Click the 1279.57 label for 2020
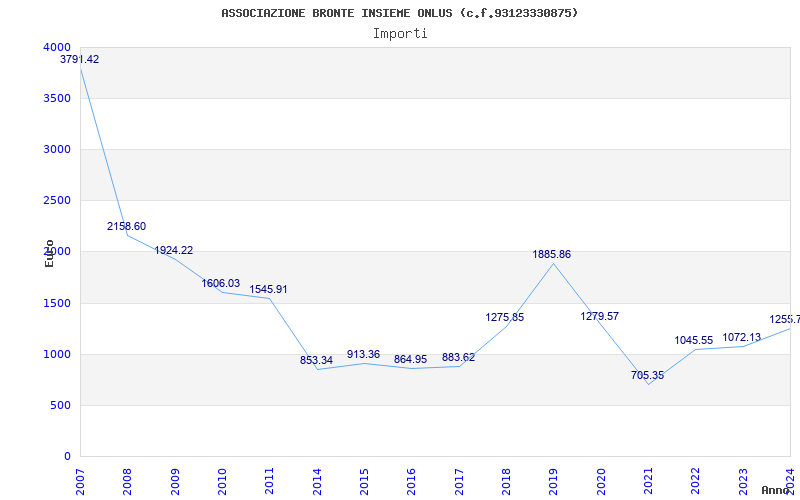Image resolution: width=800 pixels, height=500 pixels. pos(600,317)
